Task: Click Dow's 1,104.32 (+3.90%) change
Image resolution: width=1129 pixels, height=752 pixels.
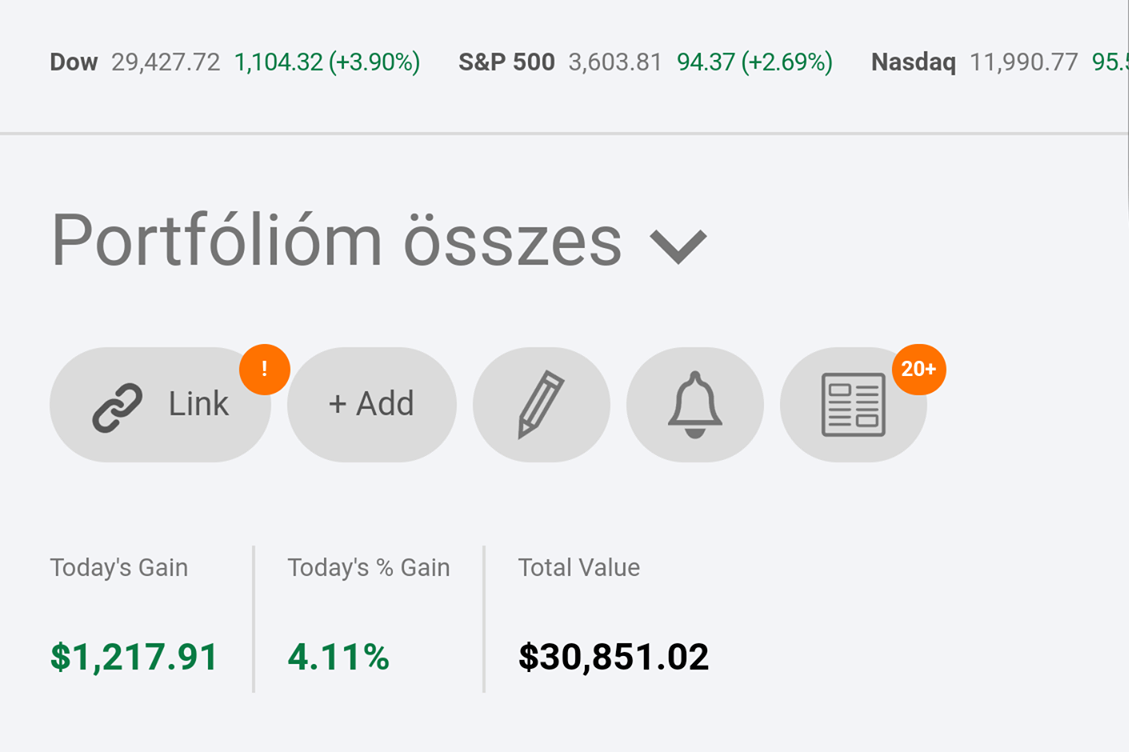Action: (327, 63)
